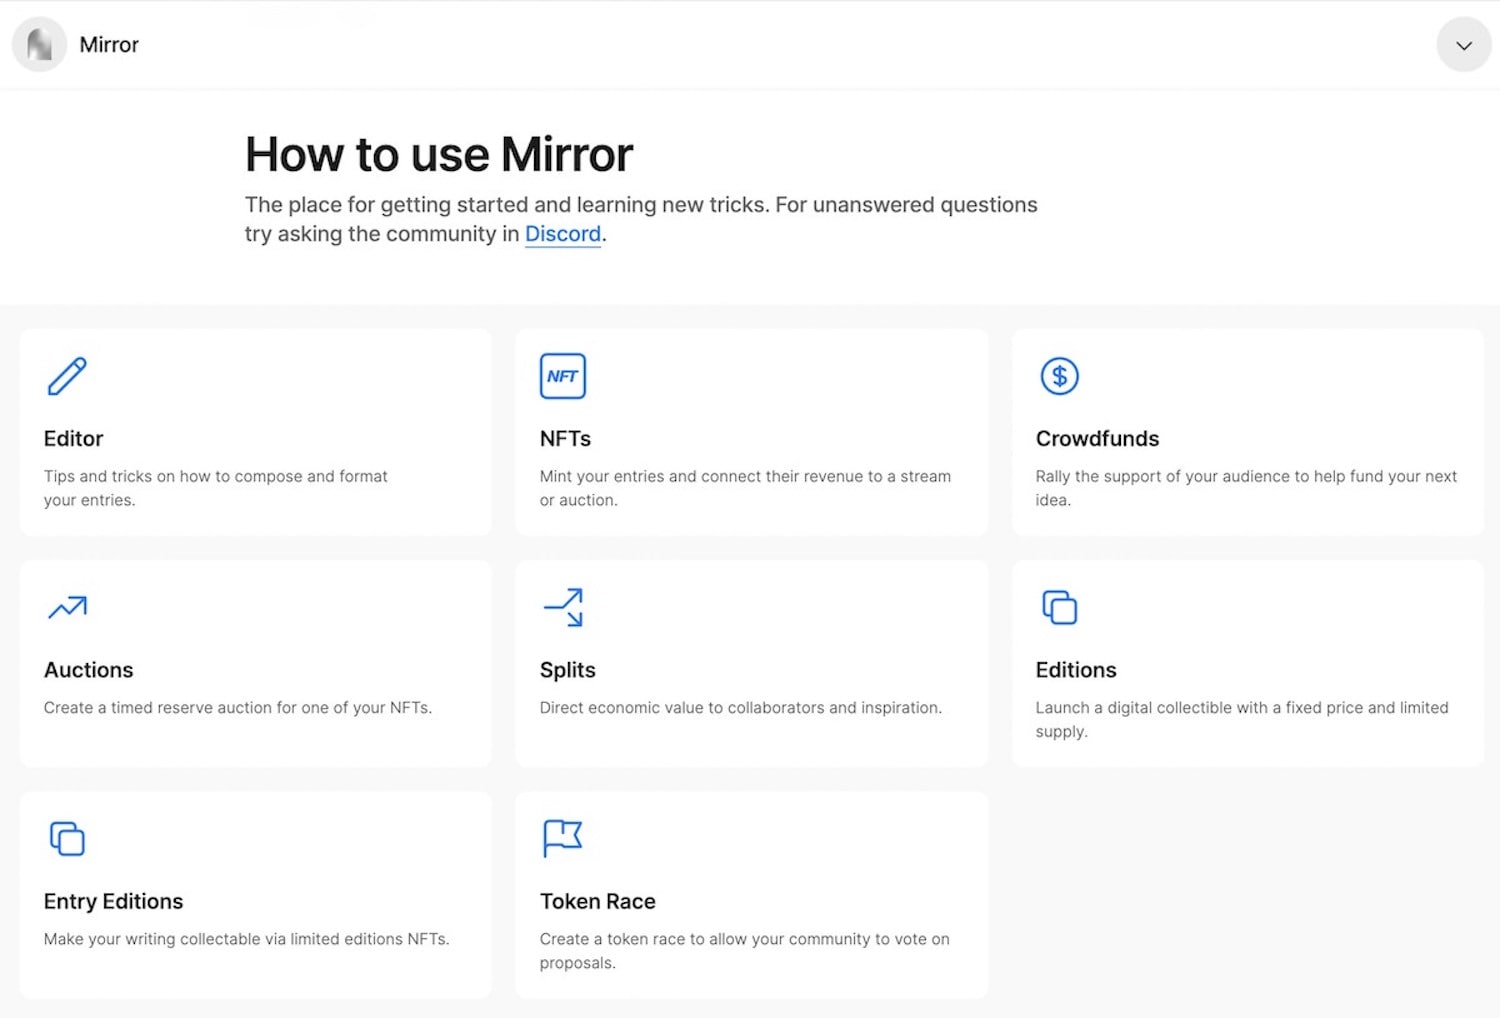The height and width of the screenshot is (1018, 1500).
Task: Open the NFTs guide title
Action: point(565,438)
